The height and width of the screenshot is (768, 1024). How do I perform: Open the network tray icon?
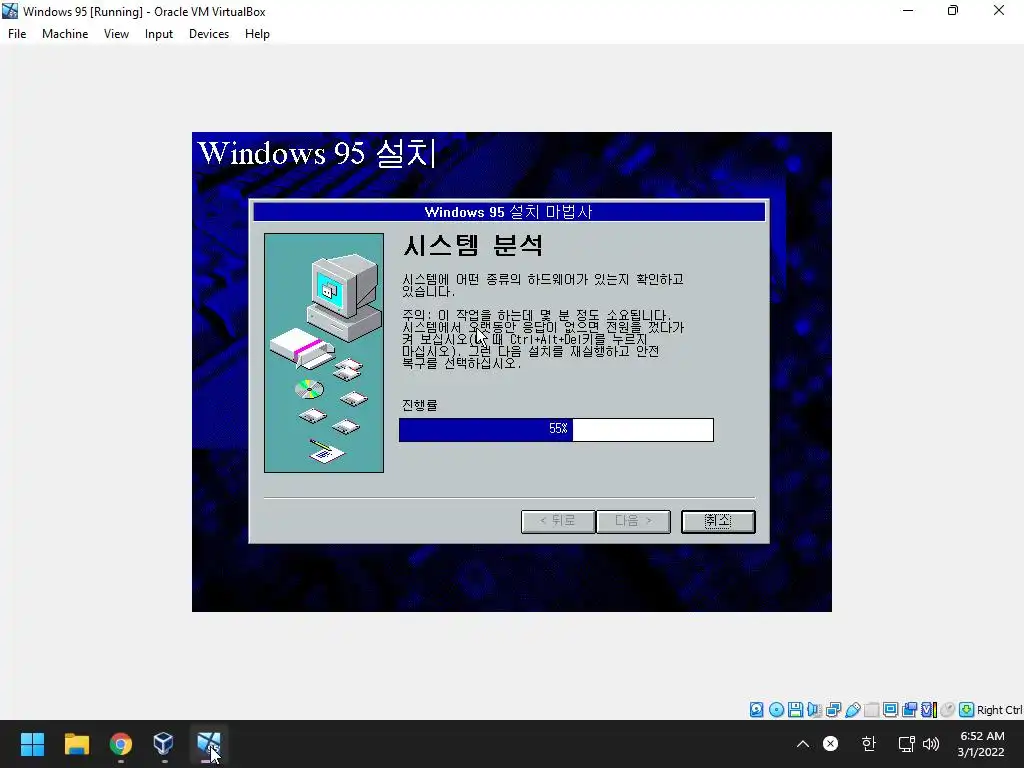tap(906, 744)
